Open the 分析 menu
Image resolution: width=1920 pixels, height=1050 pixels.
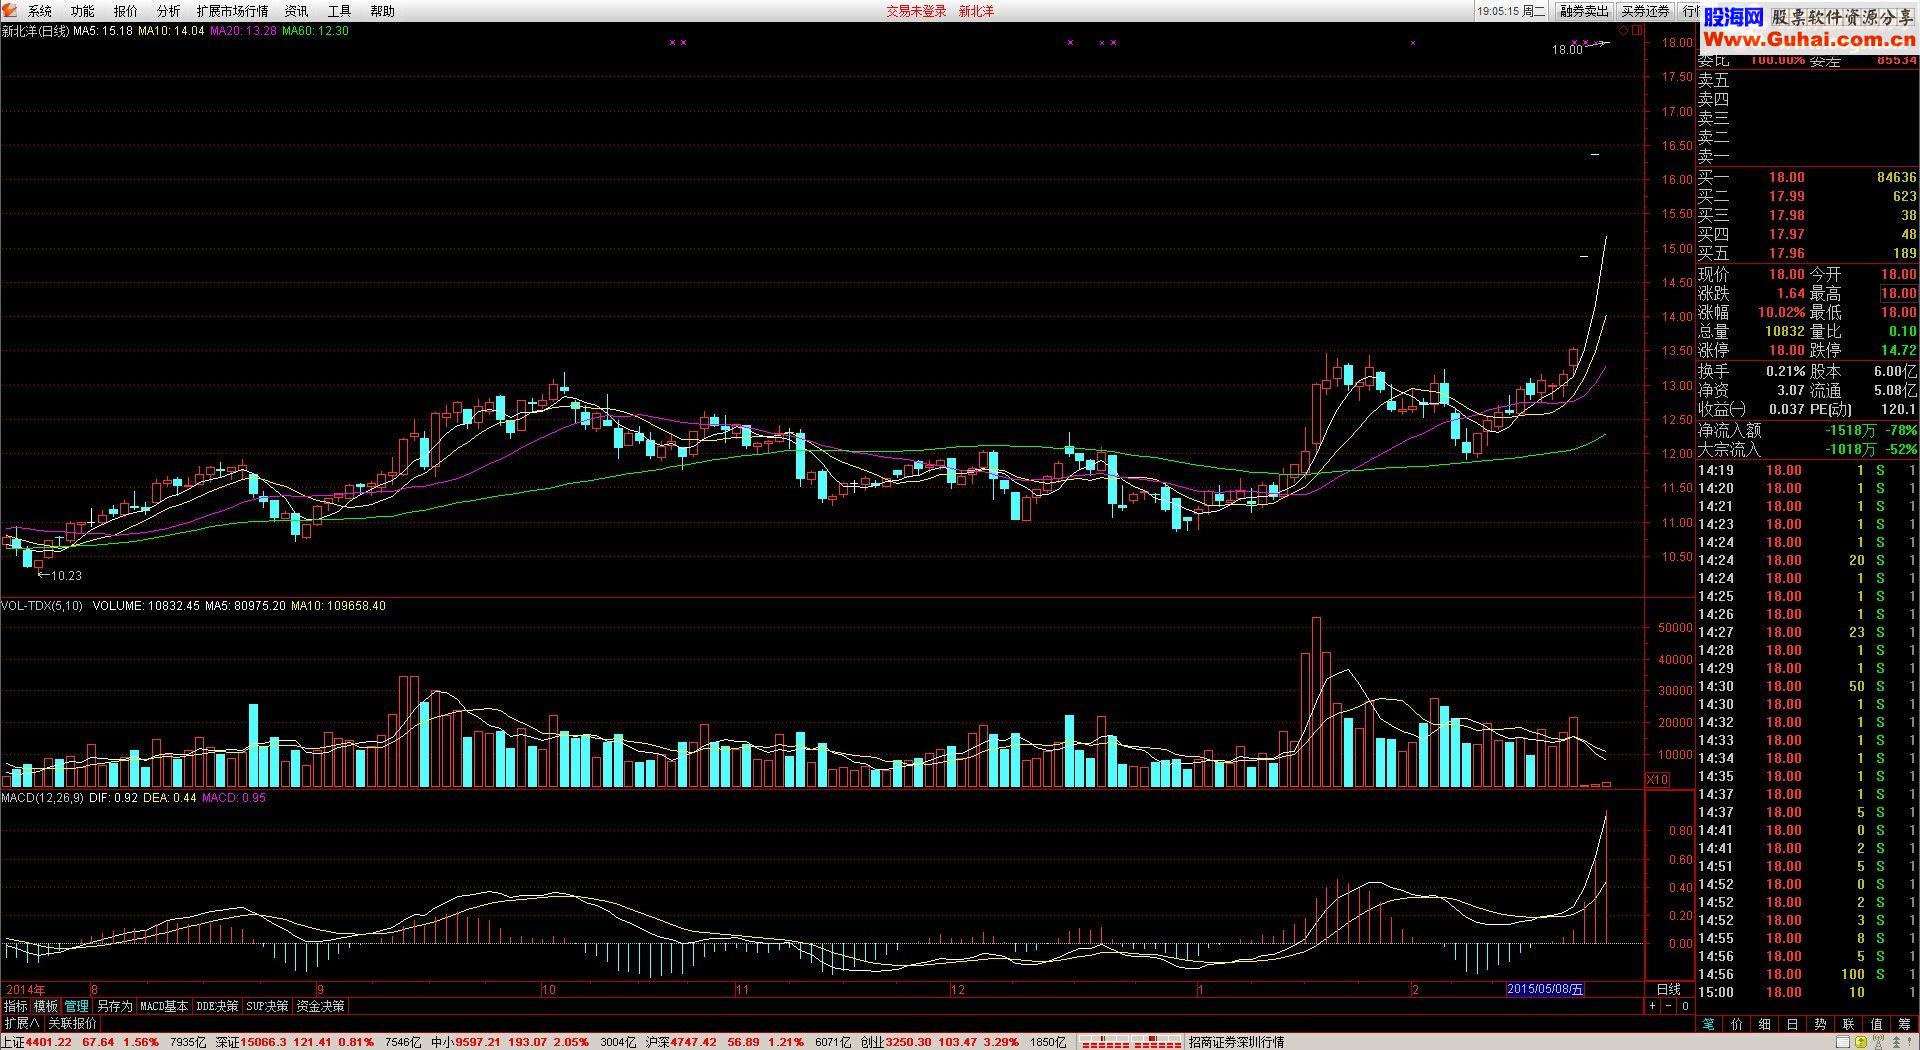coord(169,11)
